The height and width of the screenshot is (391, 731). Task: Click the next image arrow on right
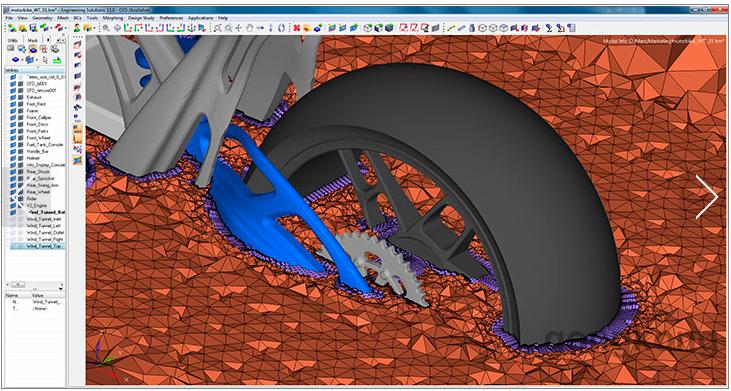click(707, 197)
